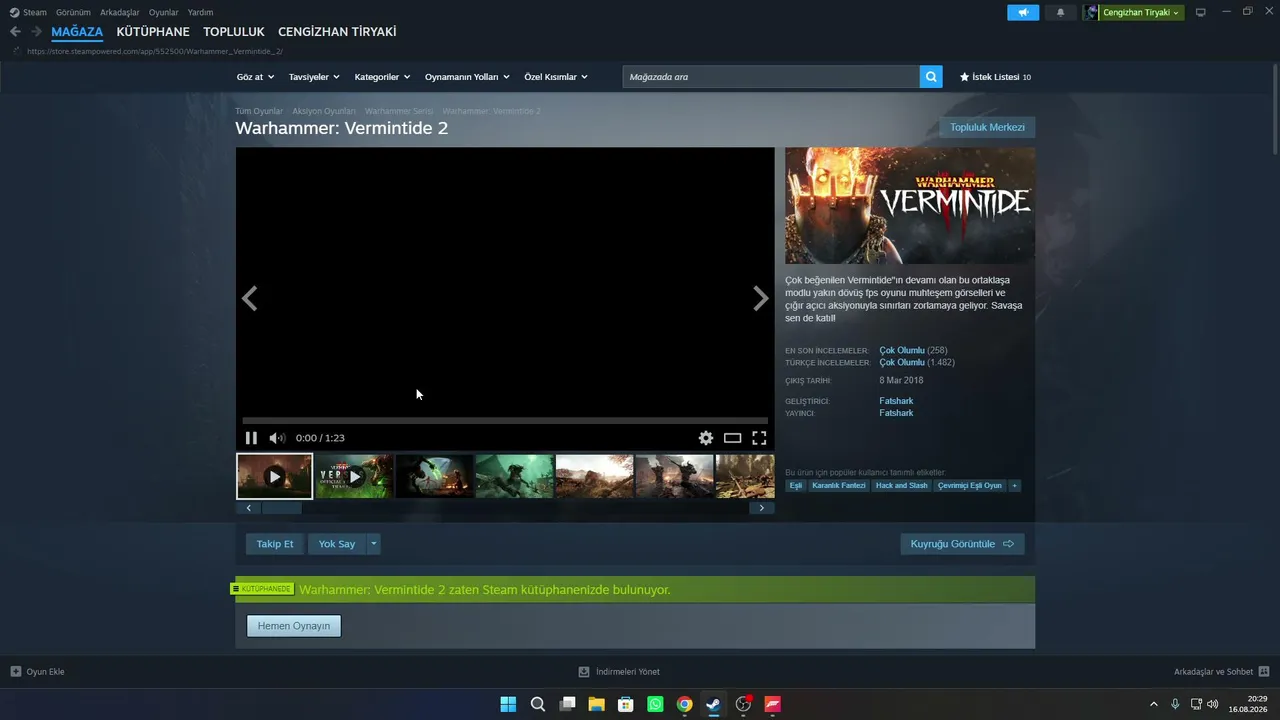Show hidden system tray icons
Image resolution: width=1280 pixels, height=720 pixels.
pyautogui.click(x=1154, y=704)
